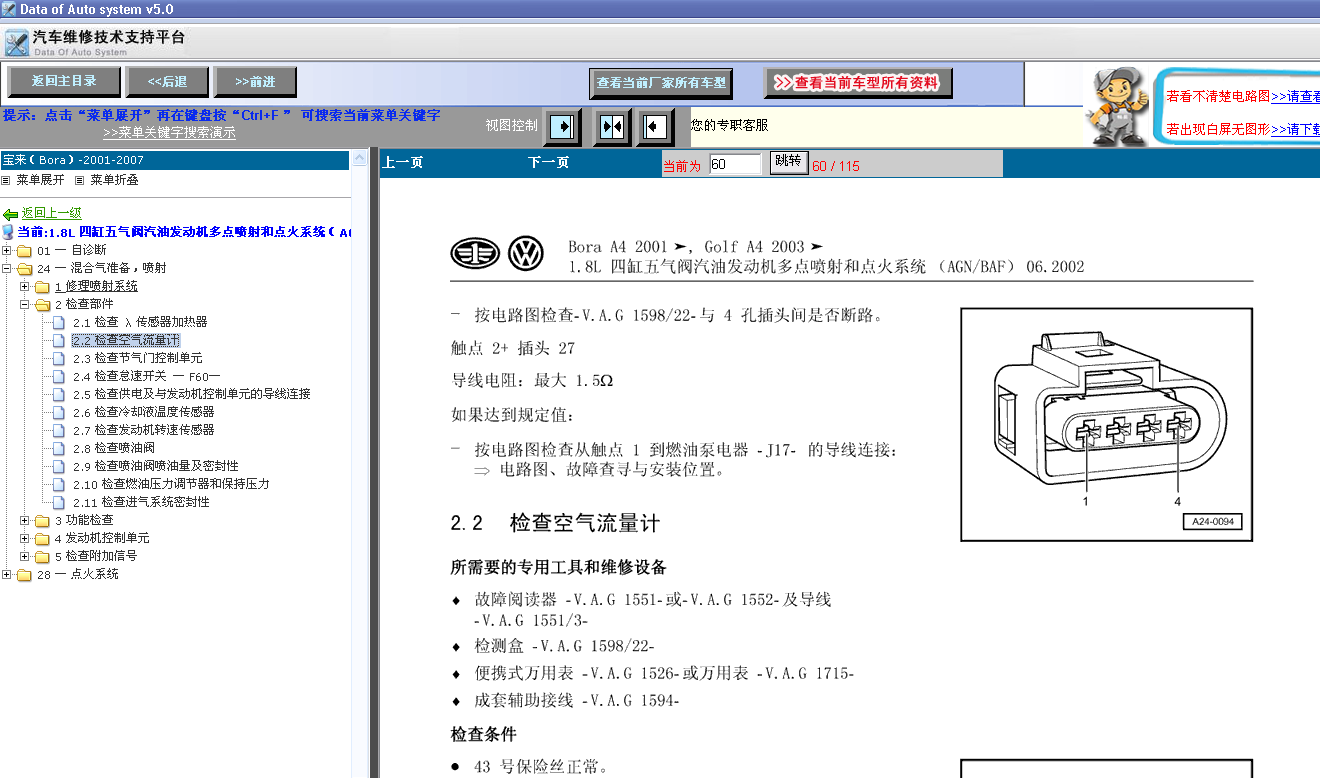Open 2.1 检查 λ 传感器加热器
1320x778 pixels.
click(x=140, y=322)
